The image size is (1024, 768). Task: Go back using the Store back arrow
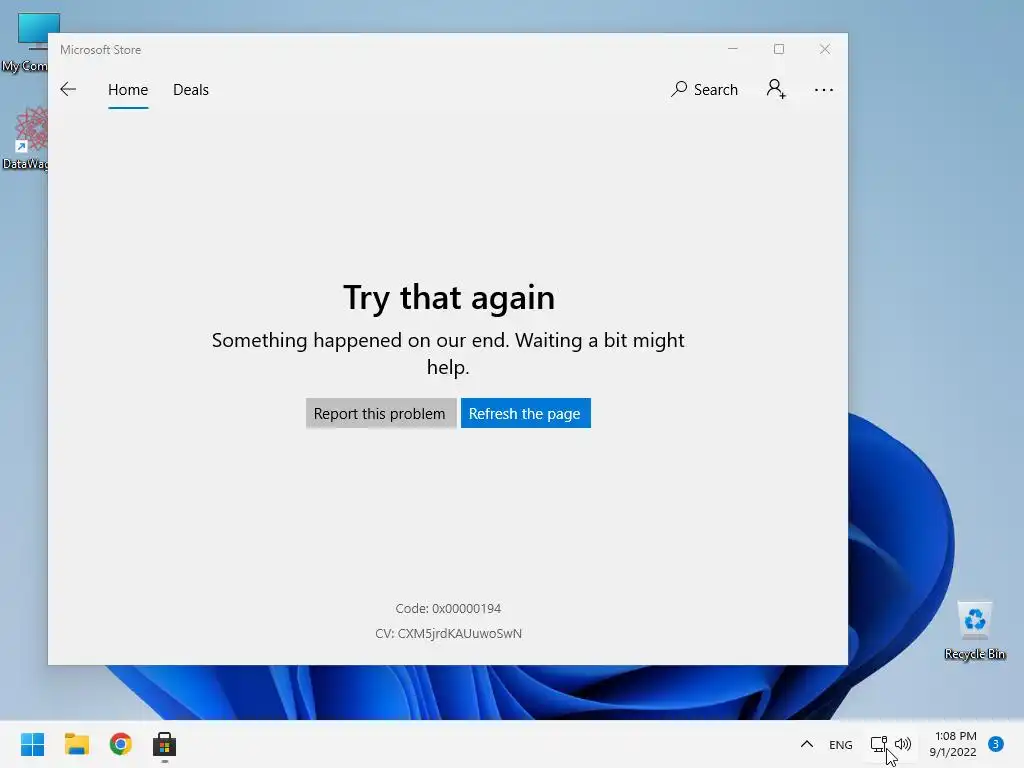68,89
